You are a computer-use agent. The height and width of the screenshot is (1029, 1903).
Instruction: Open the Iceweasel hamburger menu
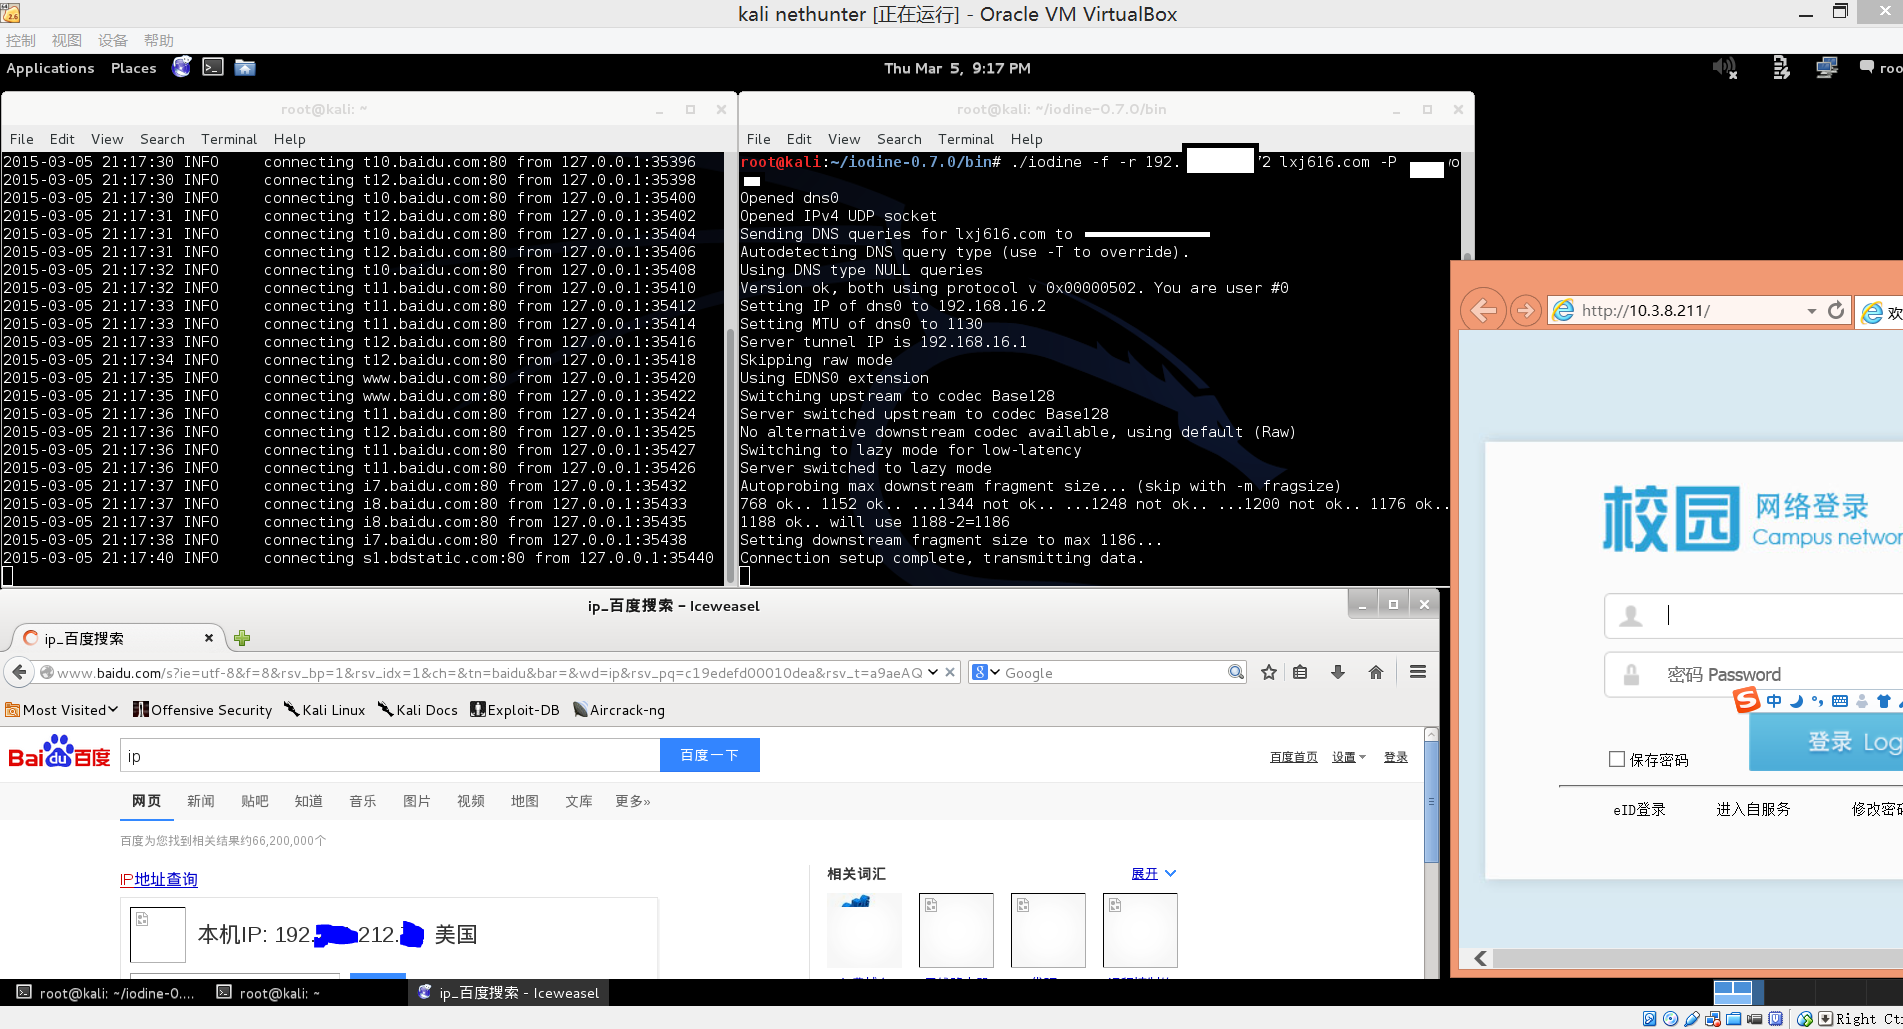(x=1418, y=672)
